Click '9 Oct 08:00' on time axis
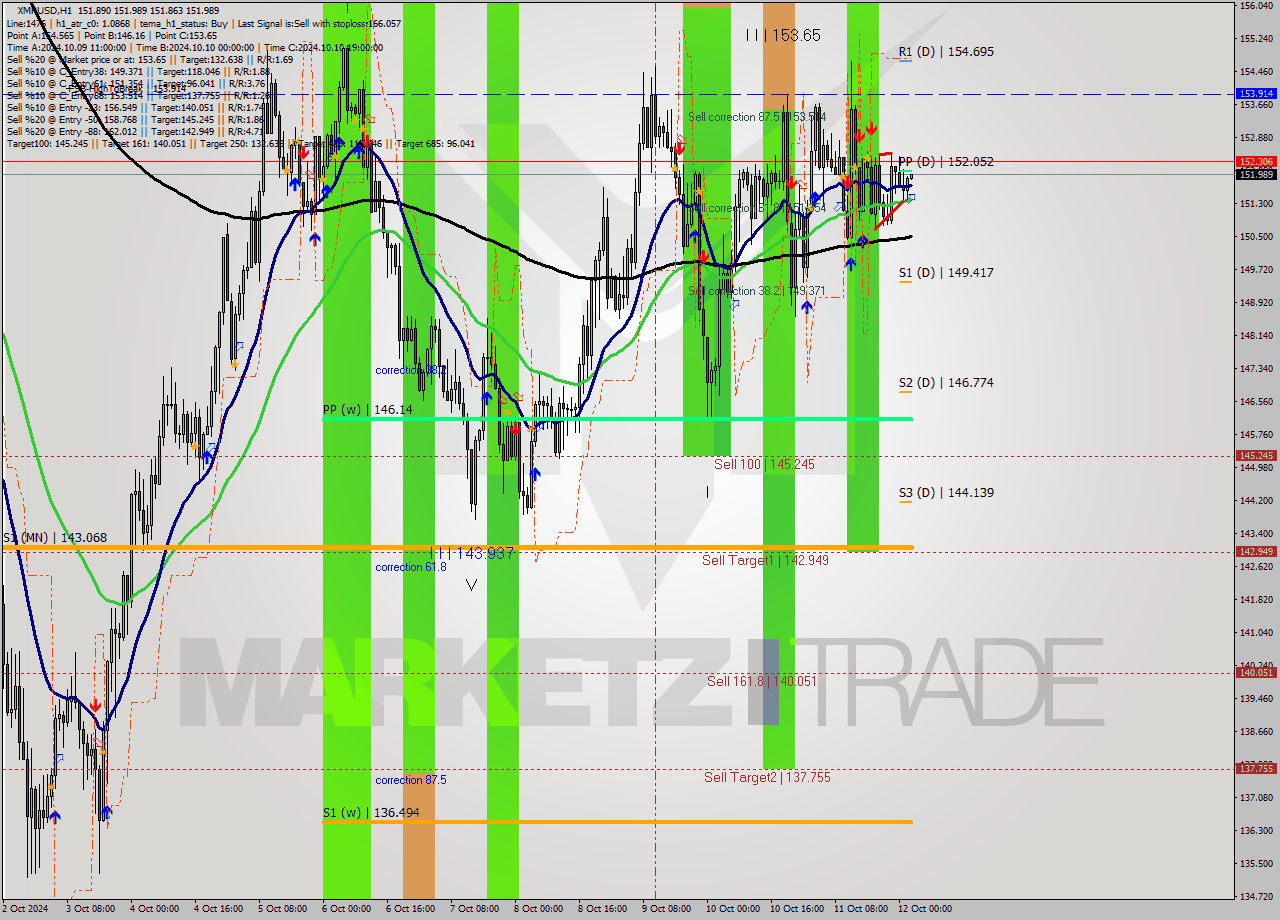1280x920 pixels. [x=667, y=909]
